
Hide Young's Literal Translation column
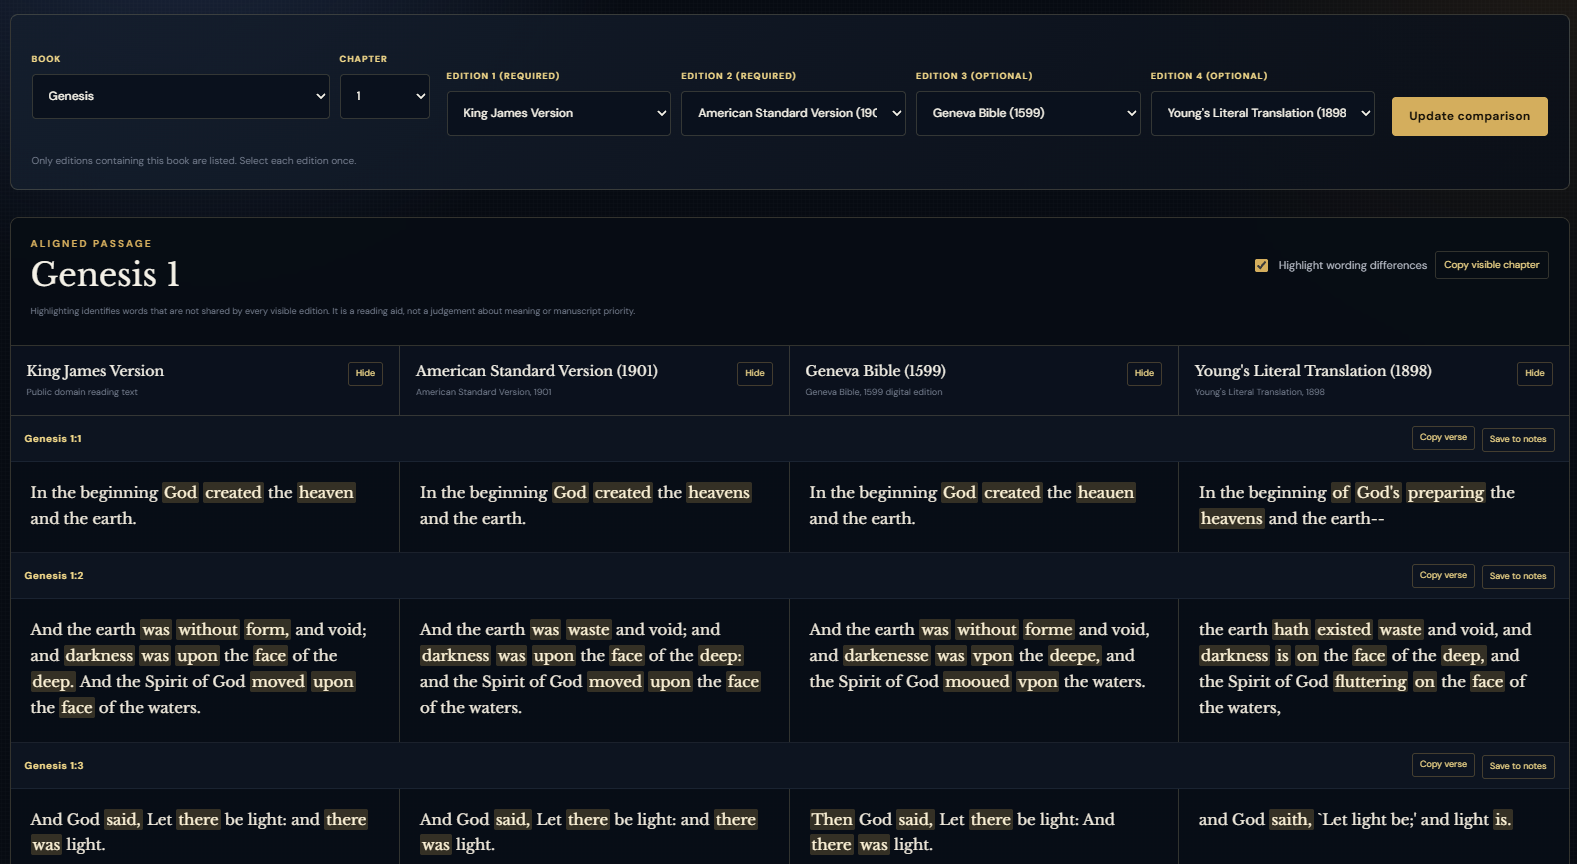tap(1535, 373)
